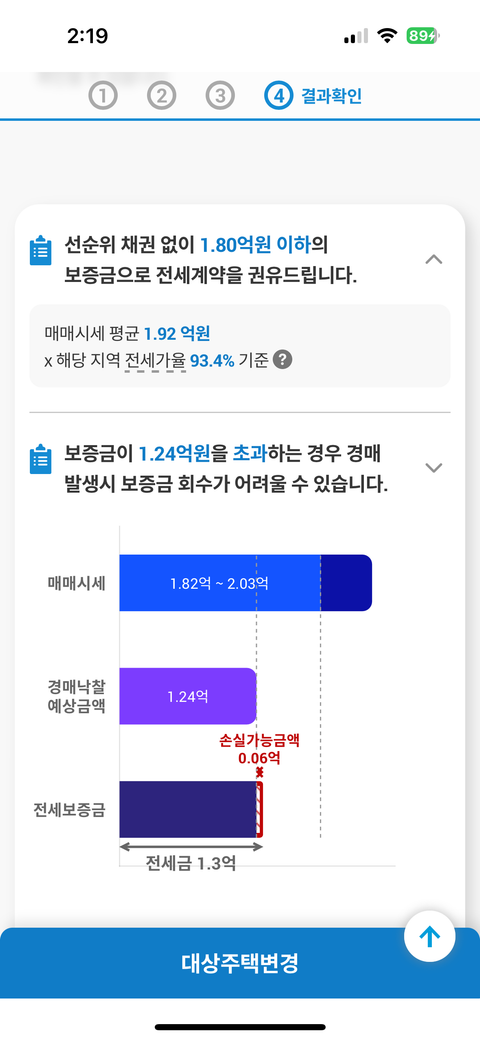Tap the red X loss marker
The image size is (480, 1040).
point(259,772)
